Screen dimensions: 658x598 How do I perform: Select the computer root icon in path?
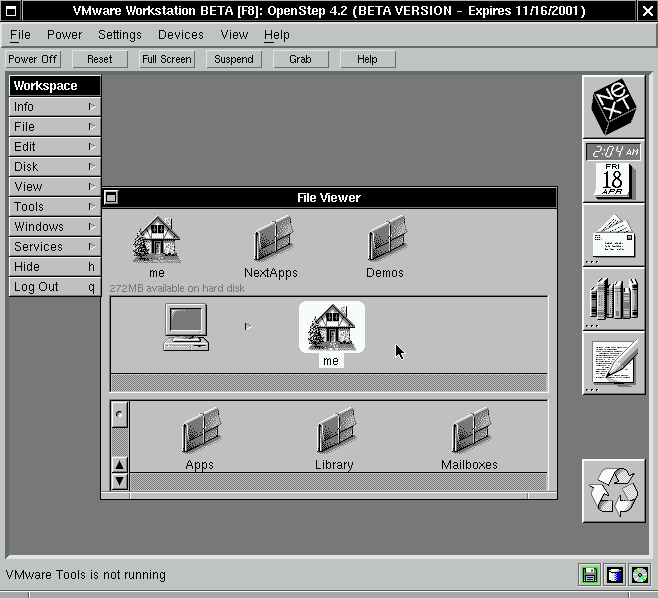coord(186,327)
